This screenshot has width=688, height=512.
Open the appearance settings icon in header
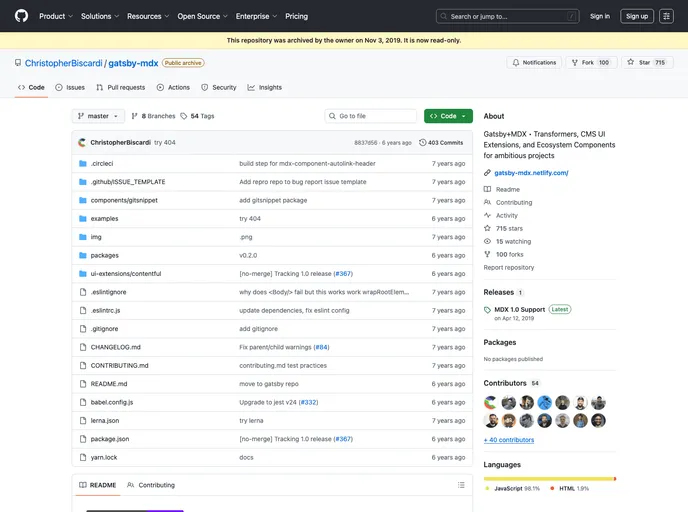(x=666, y=16)
